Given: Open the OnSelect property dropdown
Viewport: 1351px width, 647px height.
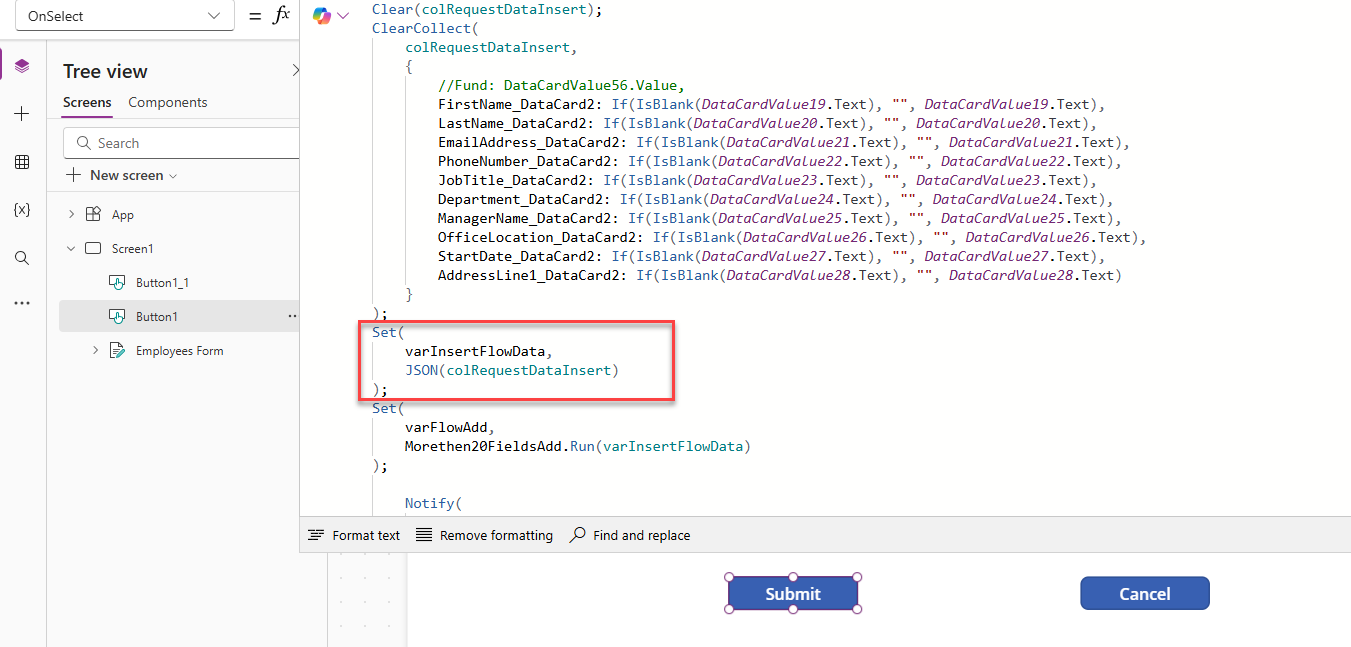Looking at the screenshot, I should [x=125, y=16].
